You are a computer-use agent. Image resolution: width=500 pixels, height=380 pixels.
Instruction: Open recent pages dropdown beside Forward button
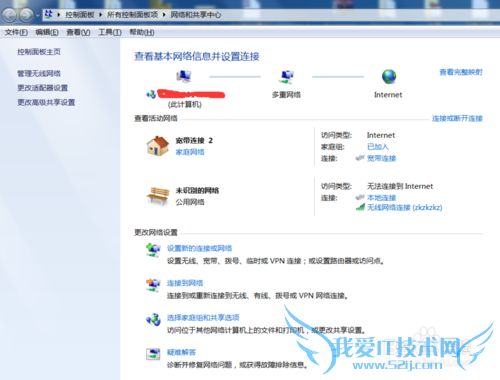38,15
